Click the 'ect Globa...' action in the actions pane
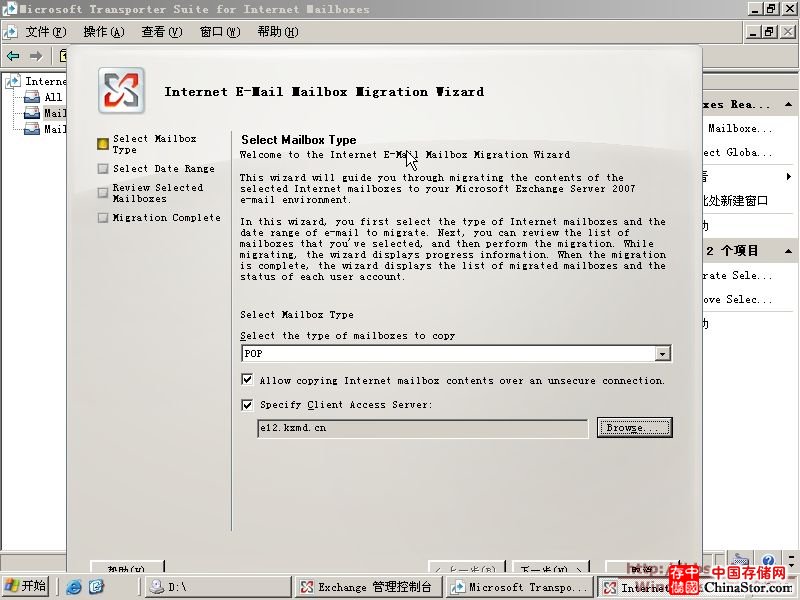This screenshot has width=800, height=600. point(738,153)
